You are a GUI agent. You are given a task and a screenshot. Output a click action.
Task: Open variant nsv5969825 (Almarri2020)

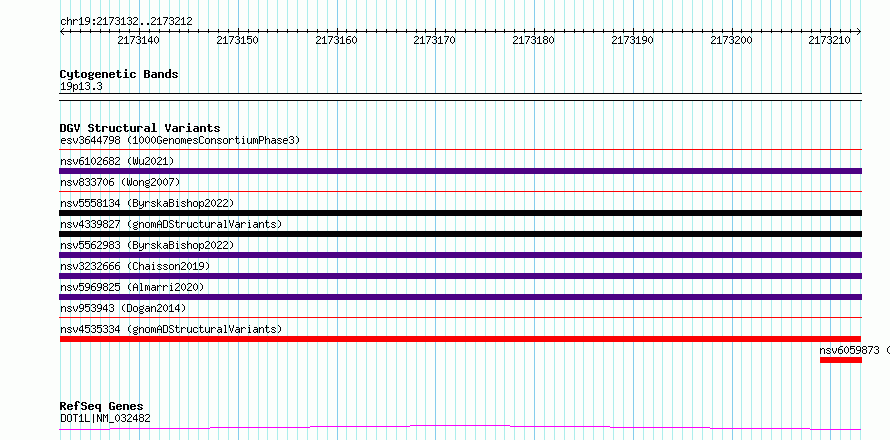click(132, 287)
